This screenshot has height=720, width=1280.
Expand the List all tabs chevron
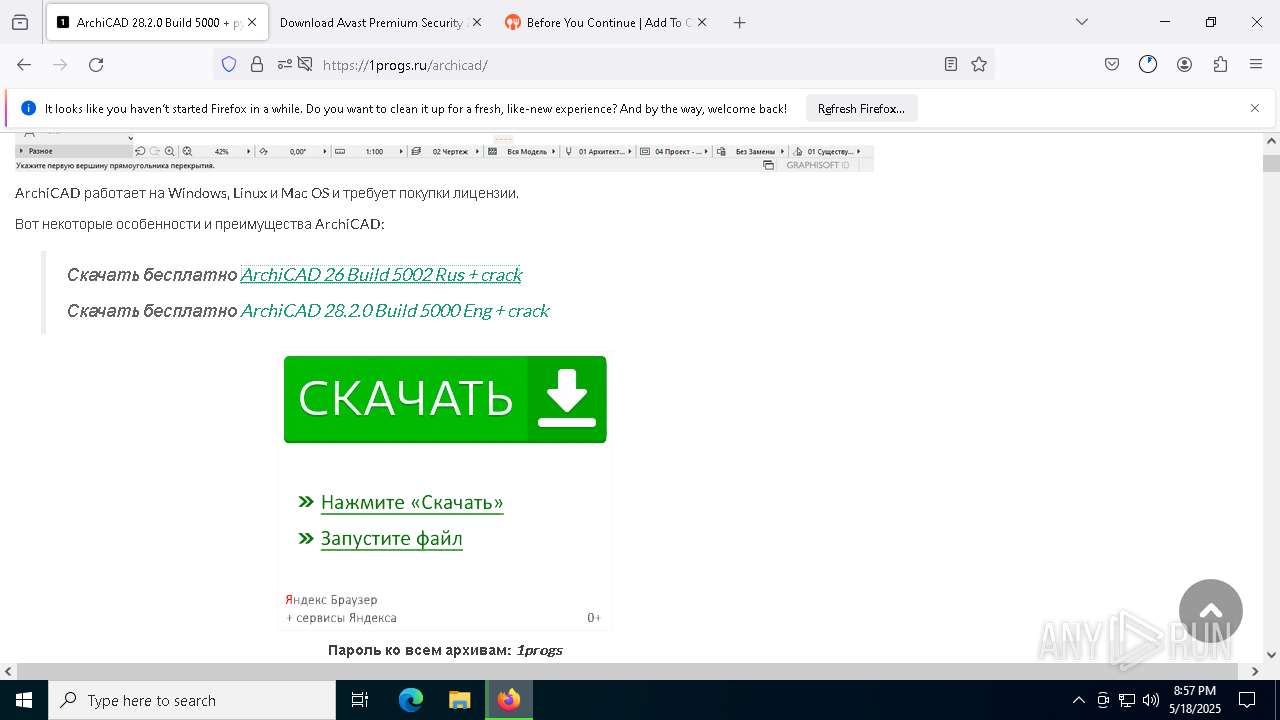[x=1082, y=22]
